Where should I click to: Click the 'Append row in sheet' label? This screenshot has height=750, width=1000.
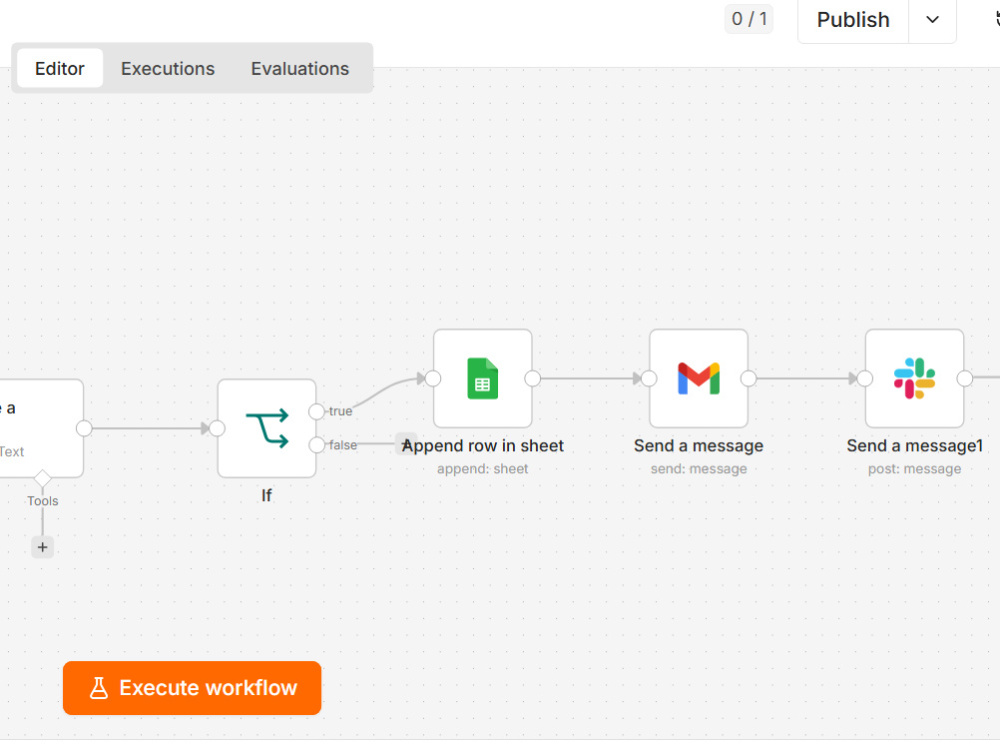[x=483, y=445]
